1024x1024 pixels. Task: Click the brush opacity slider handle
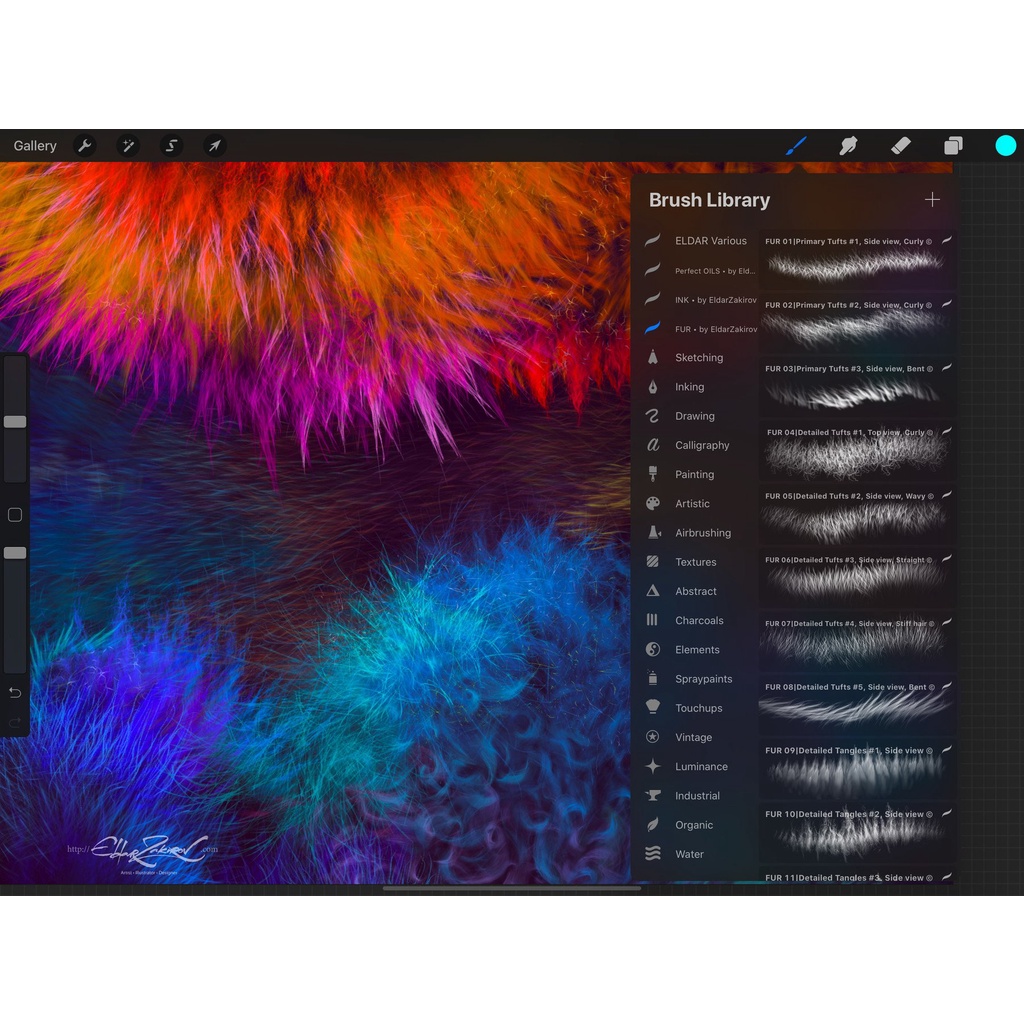click(x=15, y=553)
